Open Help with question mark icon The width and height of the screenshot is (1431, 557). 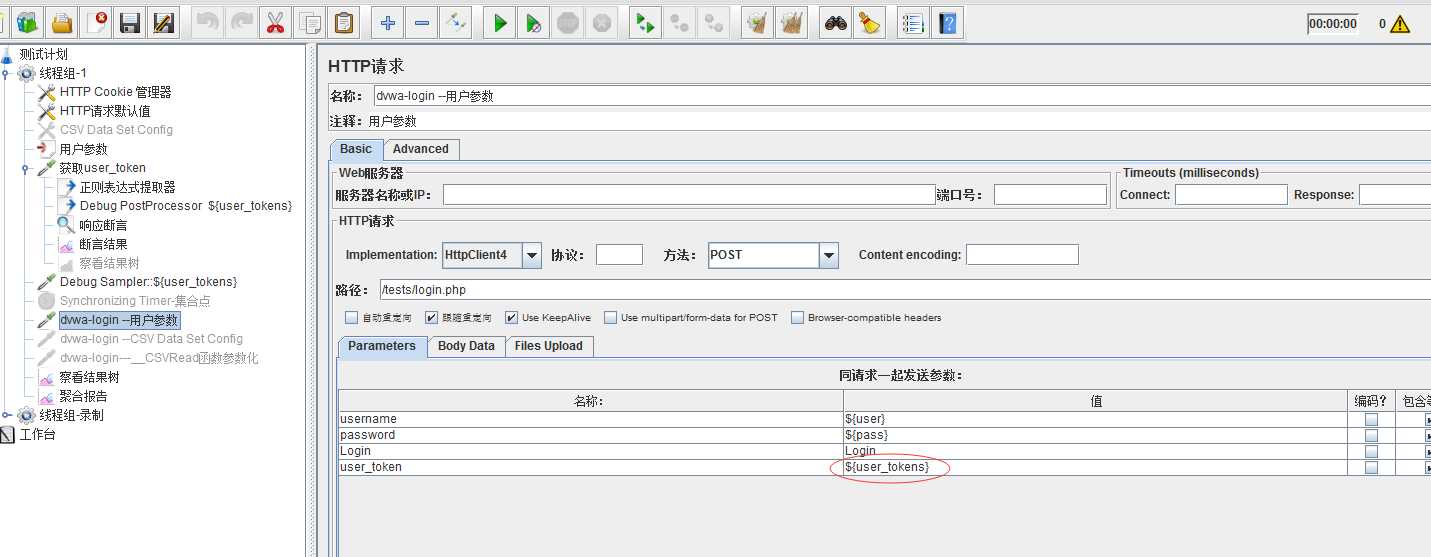click(949, 22)
